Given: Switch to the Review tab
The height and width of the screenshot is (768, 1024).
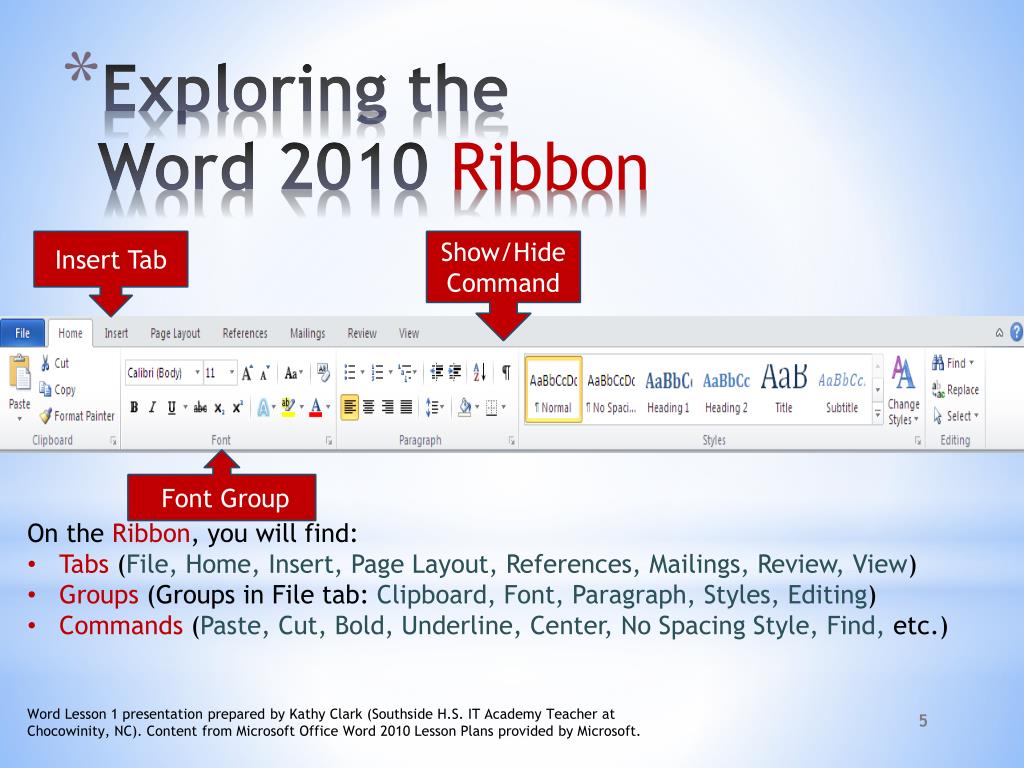Looking at the screenshot, I should (362, 333).
